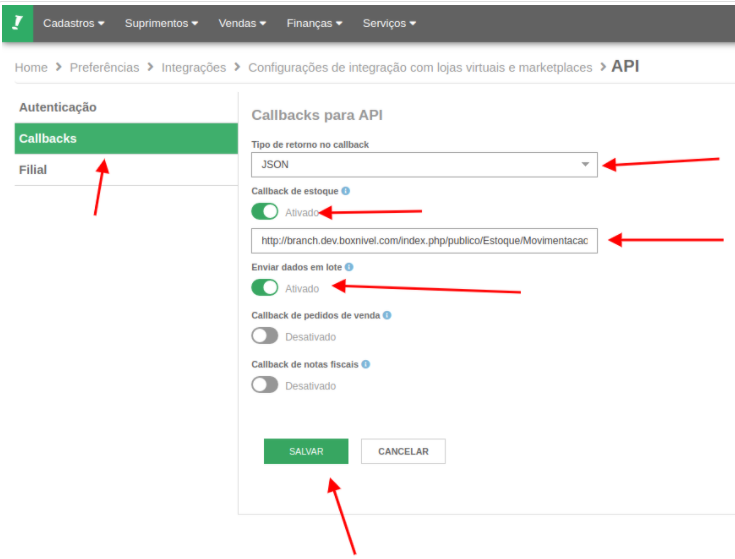
Task: Open the Serviços menu
Action: (x=389, y=23)
